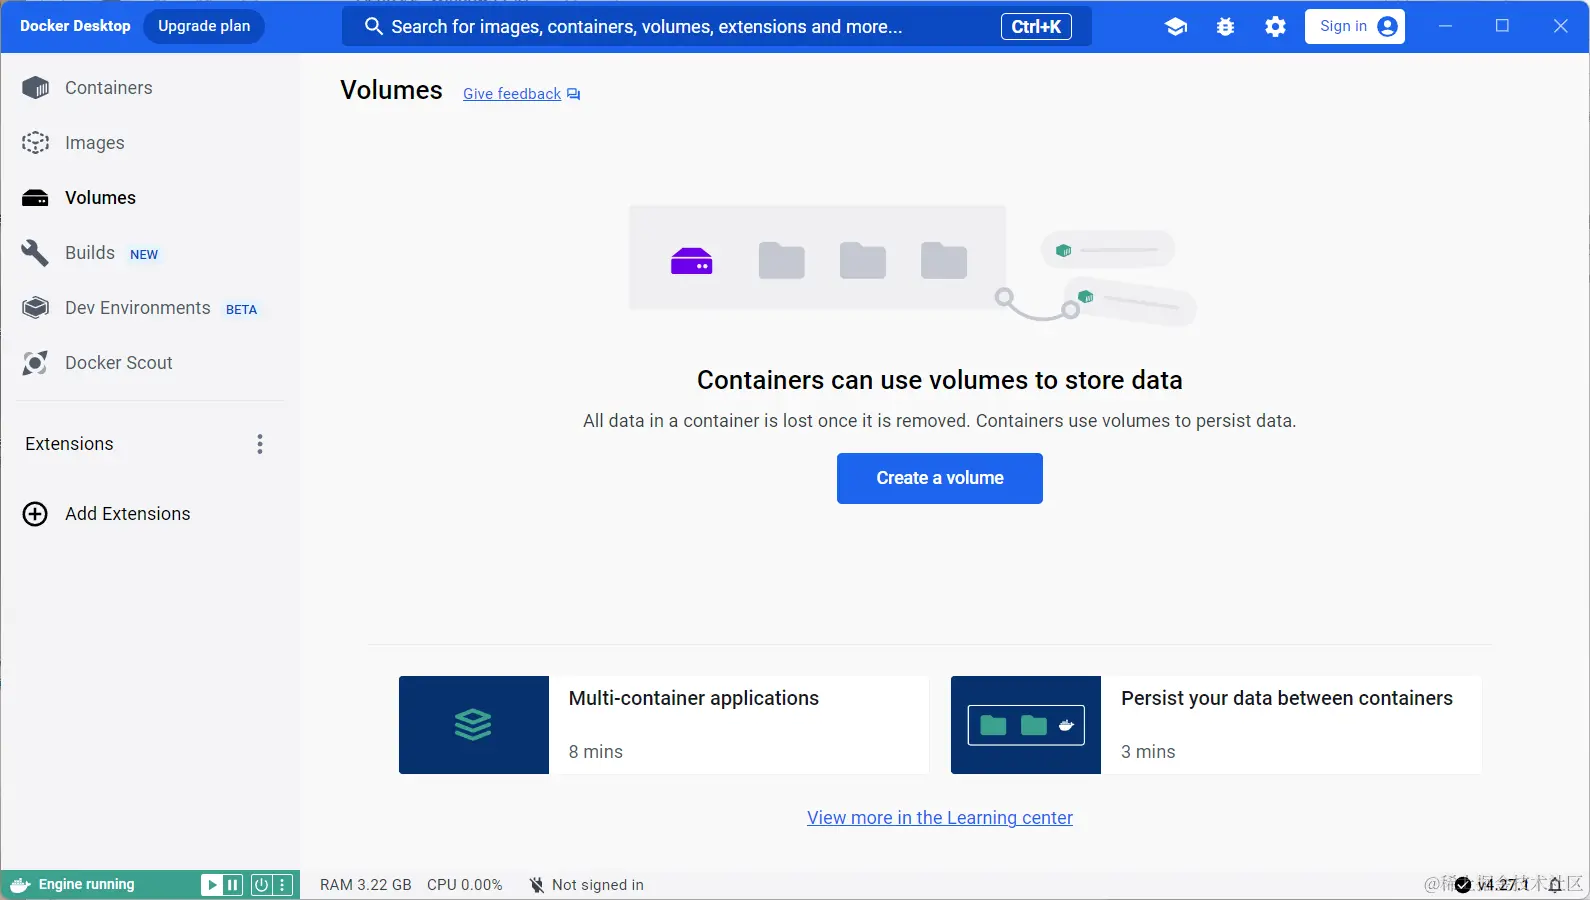Open the Persist your data between containers title
This screenshot has height=900, width=1590.
[1286, 698]
